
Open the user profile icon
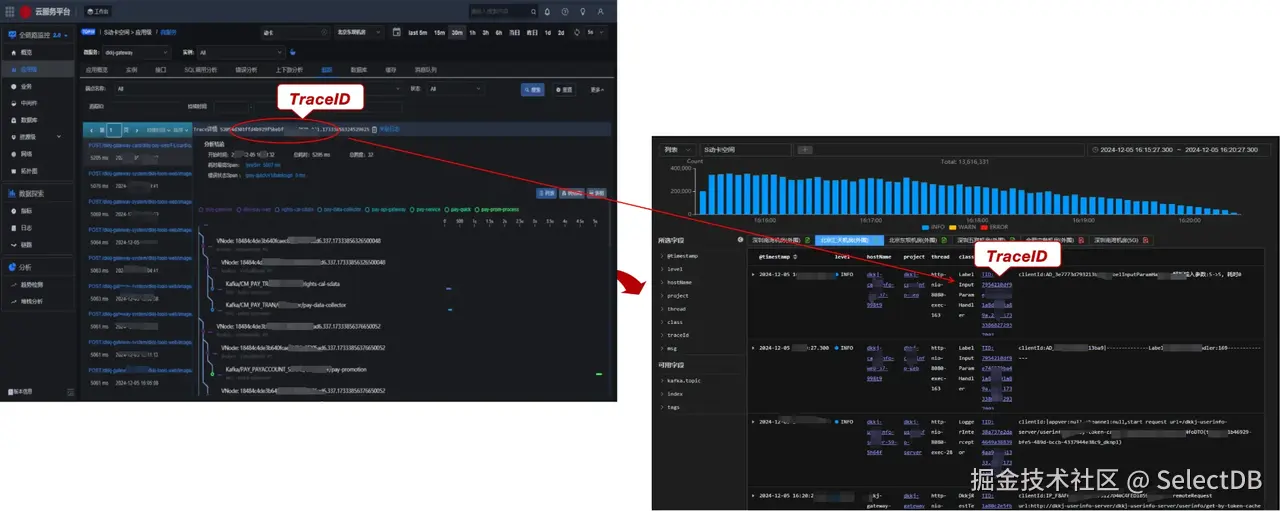[x=600, y=12]
